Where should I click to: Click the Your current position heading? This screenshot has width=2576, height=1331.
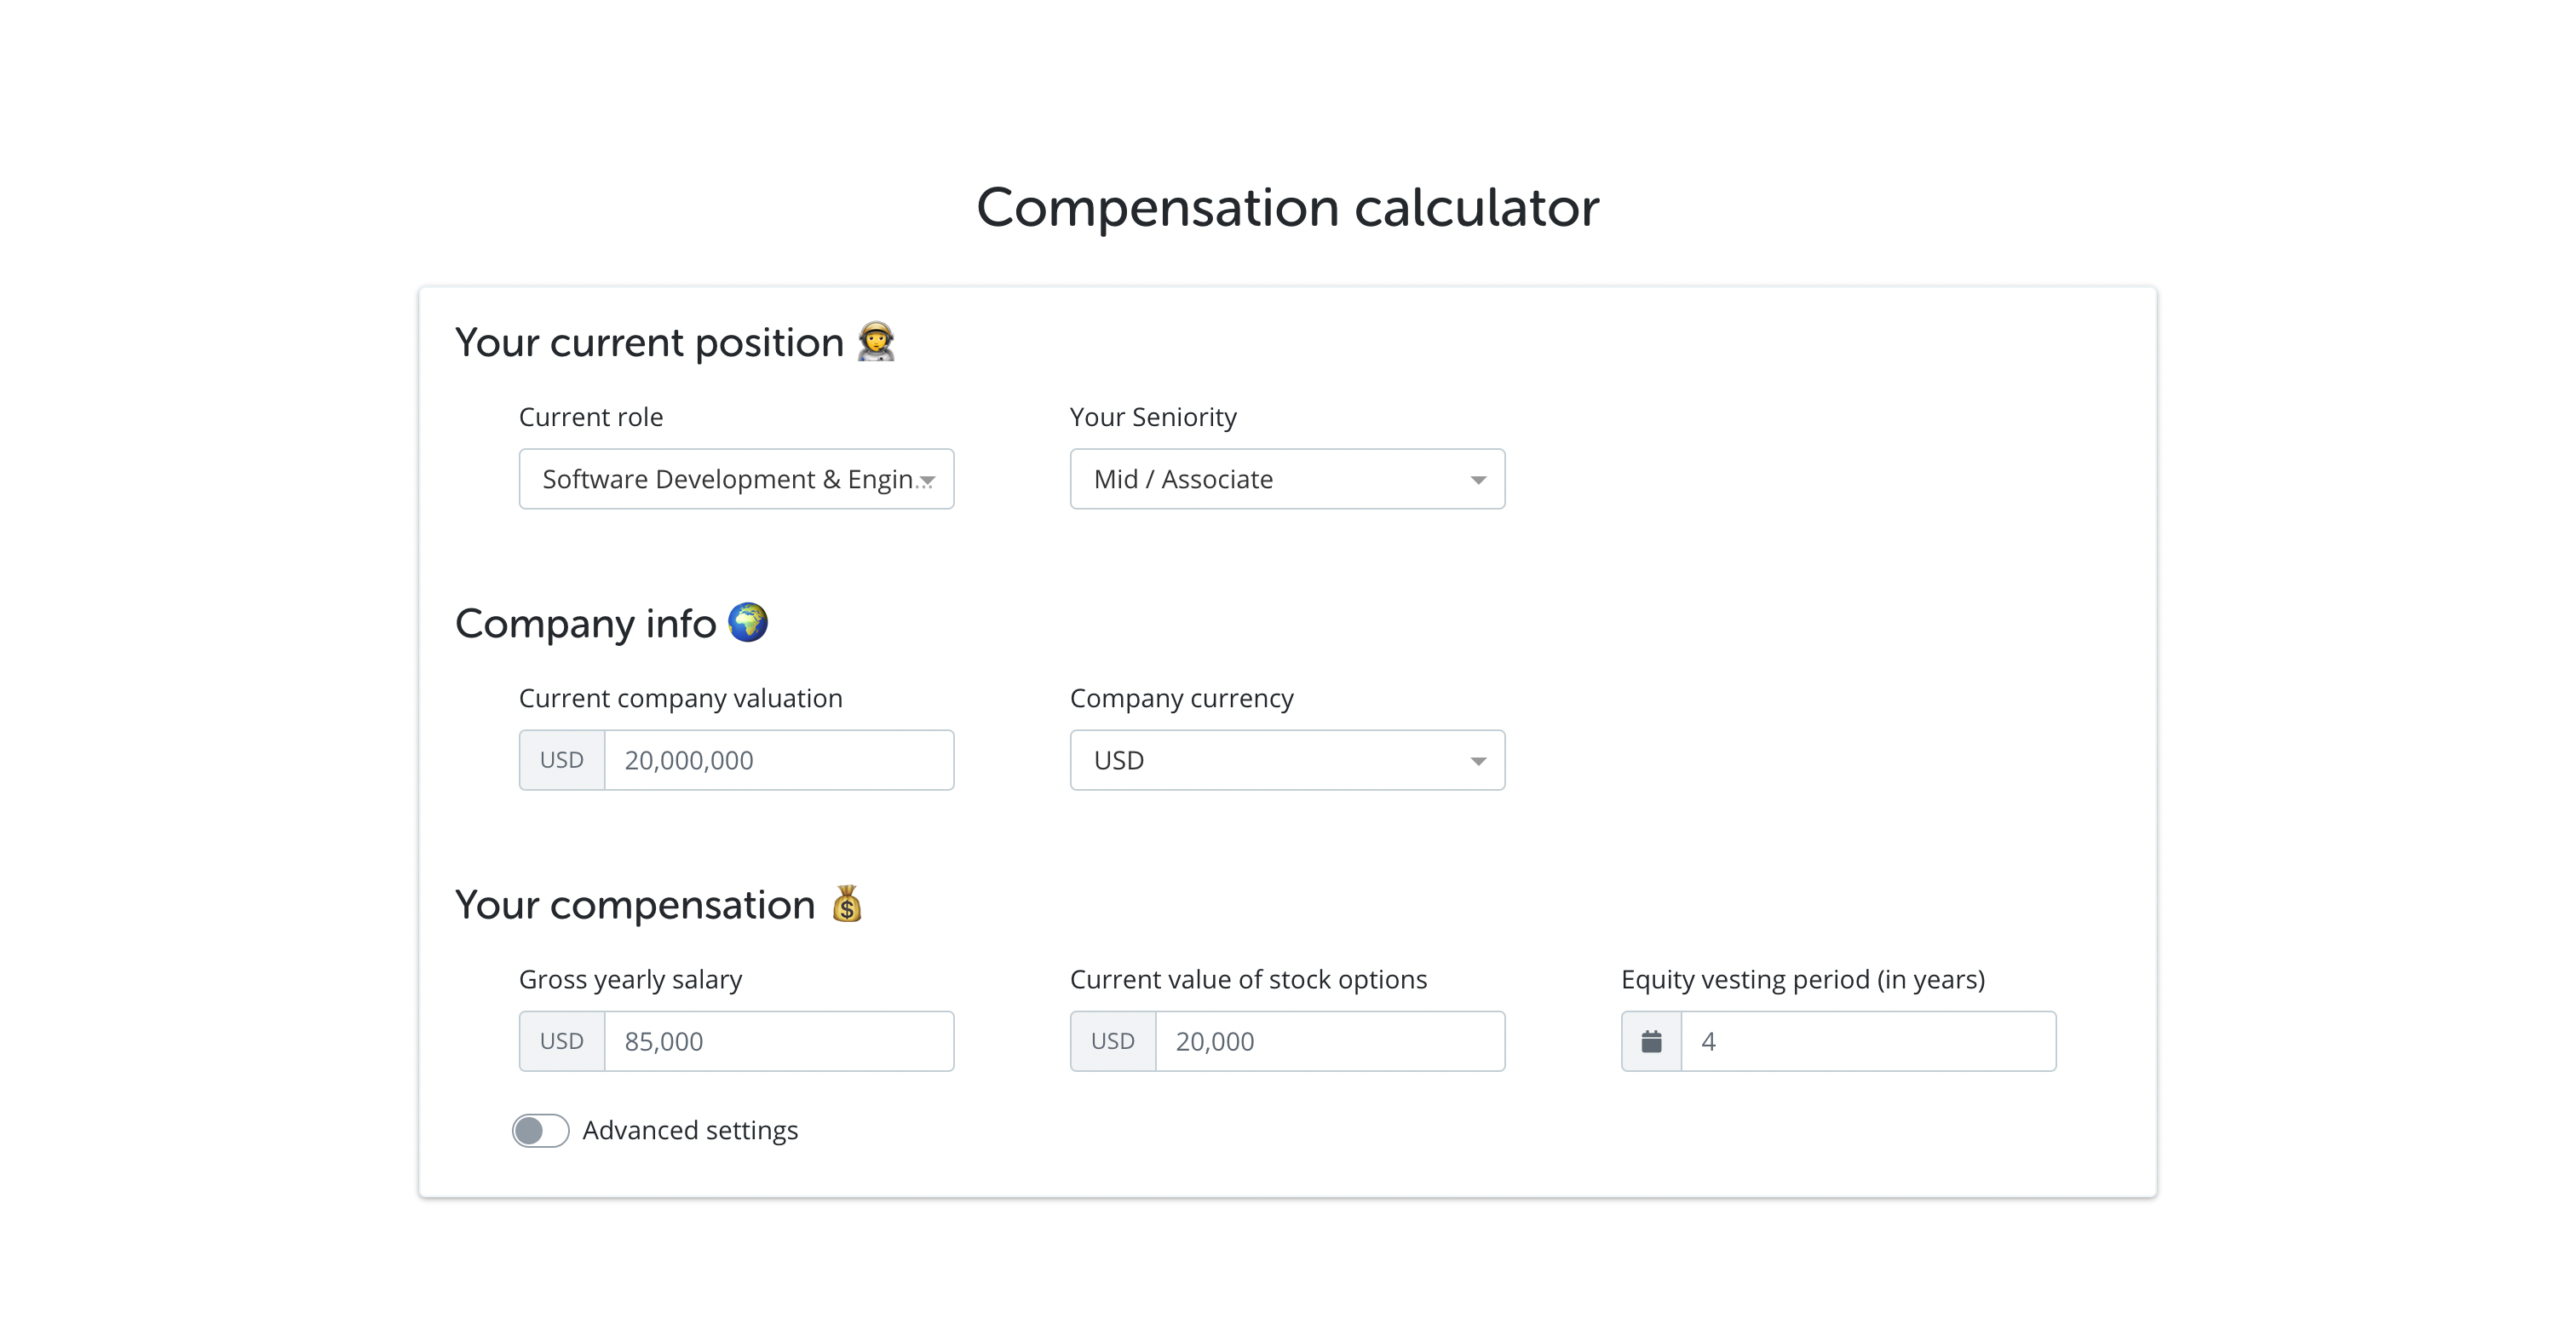[x=649, y=342]
